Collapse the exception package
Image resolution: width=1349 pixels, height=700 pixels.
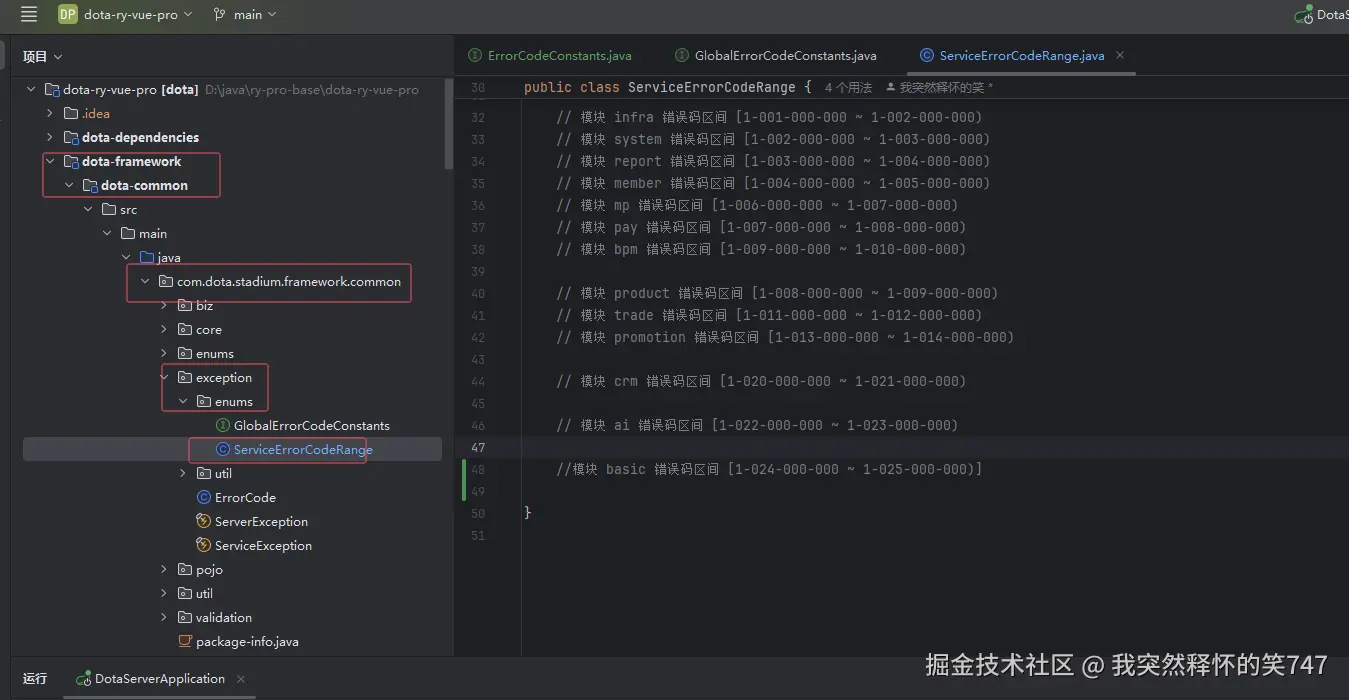click(x=164, y=377)
